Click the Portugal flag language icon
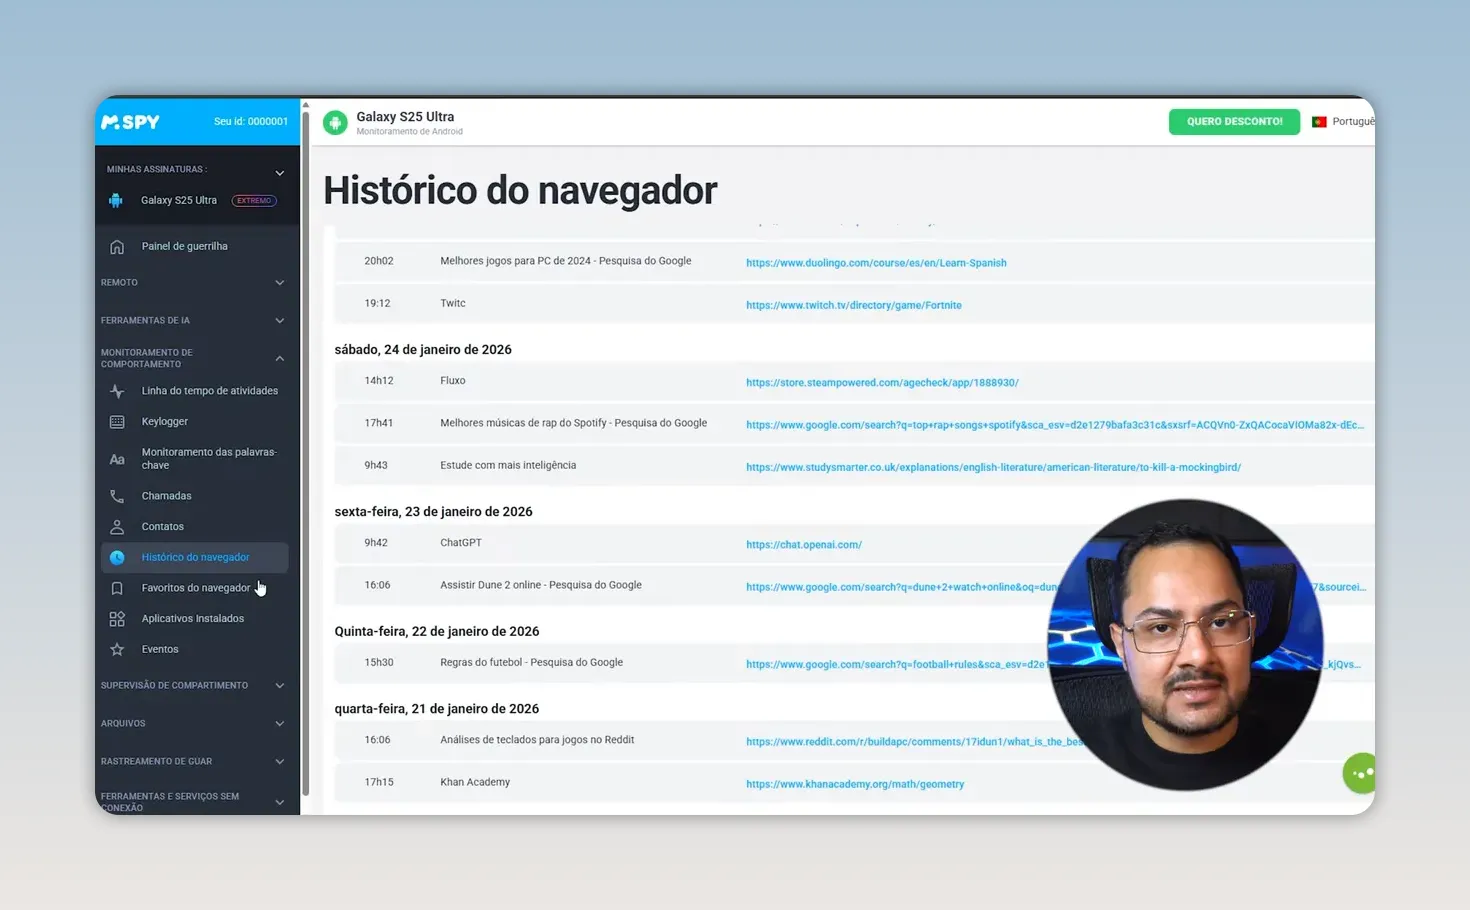 coord(1319,122)
